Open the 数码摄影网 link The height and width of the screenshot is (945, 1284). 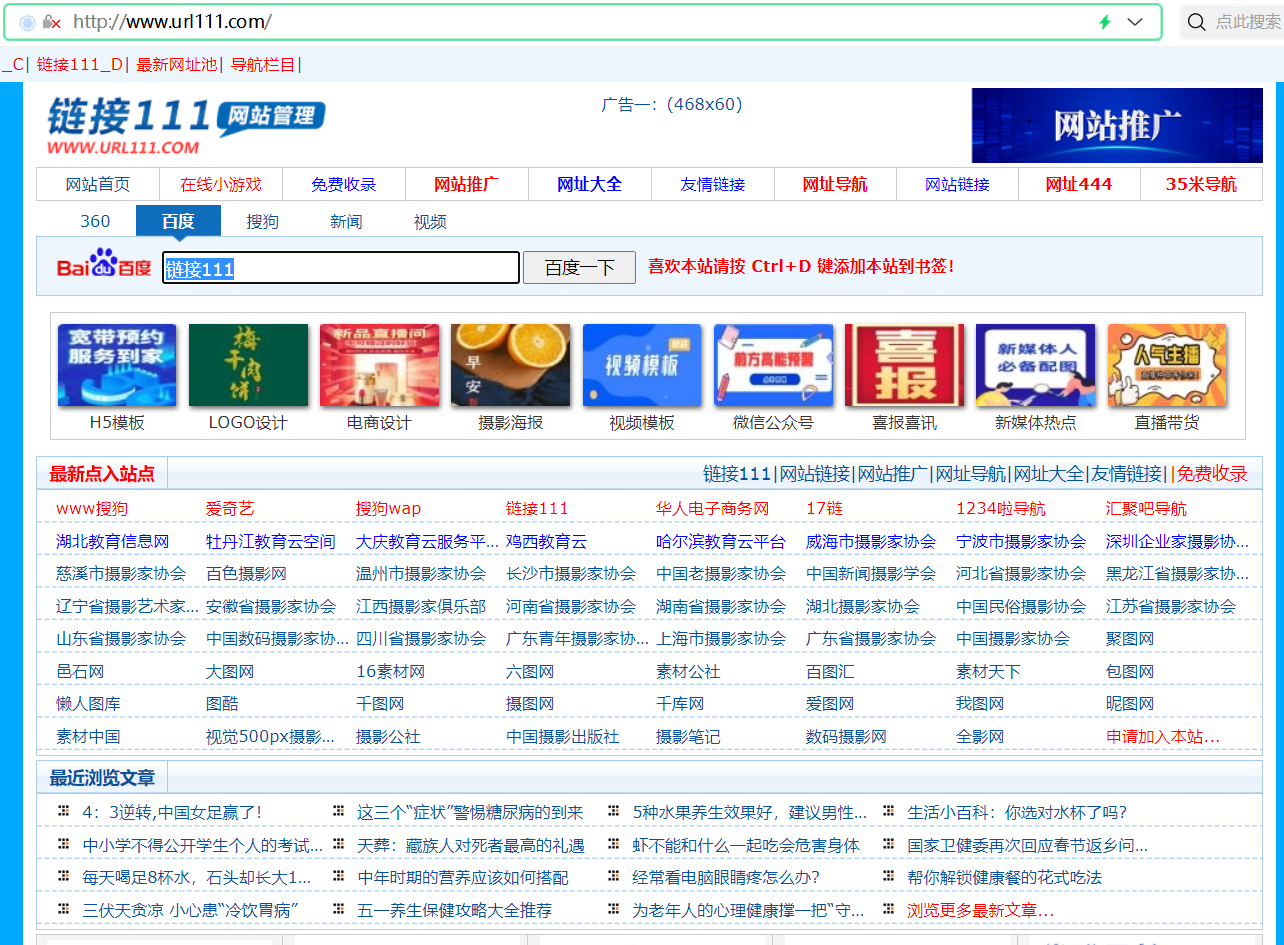point(846,736)
